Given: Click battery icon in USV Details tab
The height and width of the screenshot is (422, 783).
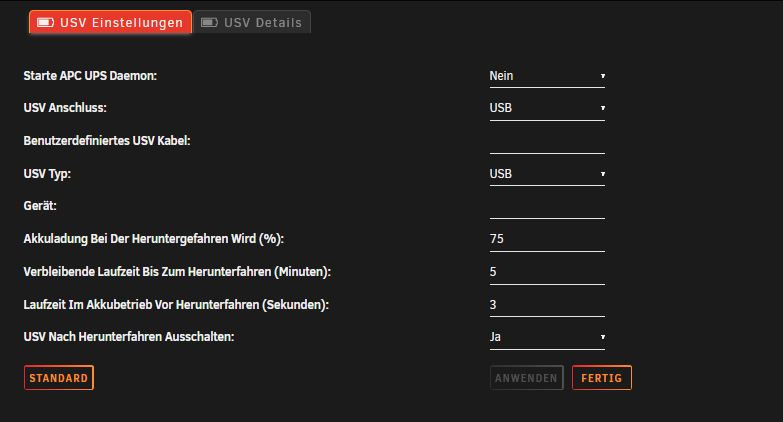Looking at the screenshot, I should point(209,22).
